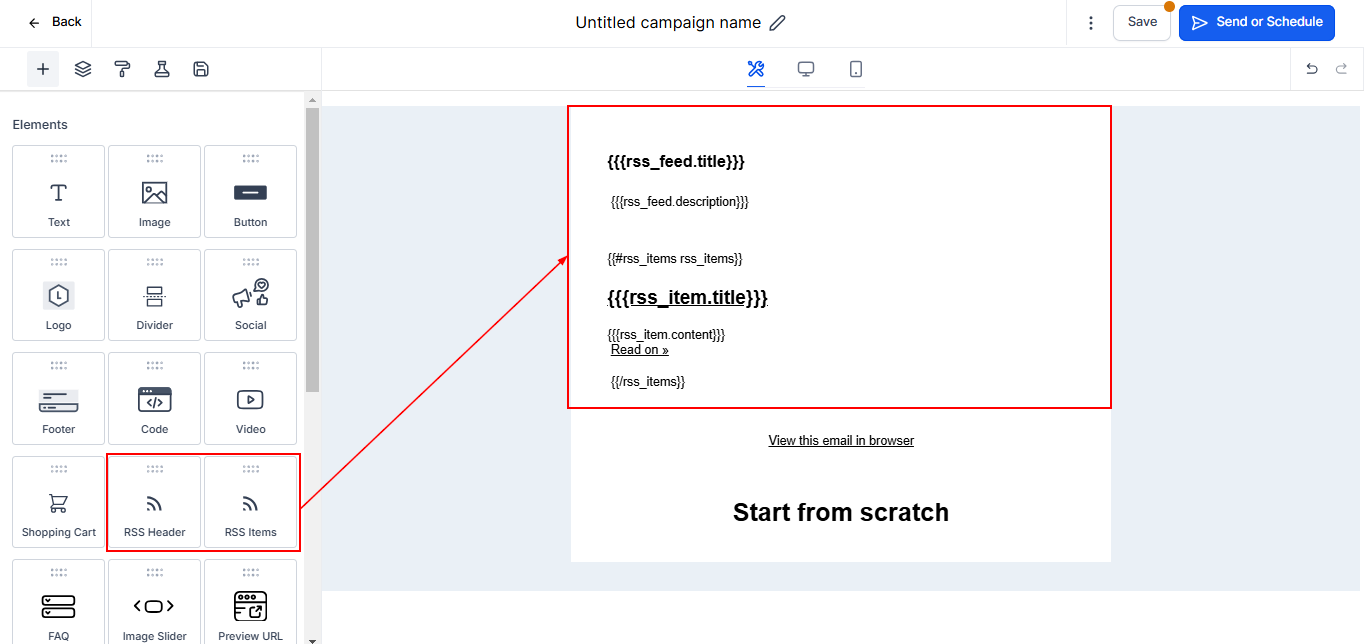Click Send or Schedule button
The width and height of the screenshot is (1364, 644).
[1257, 22]
